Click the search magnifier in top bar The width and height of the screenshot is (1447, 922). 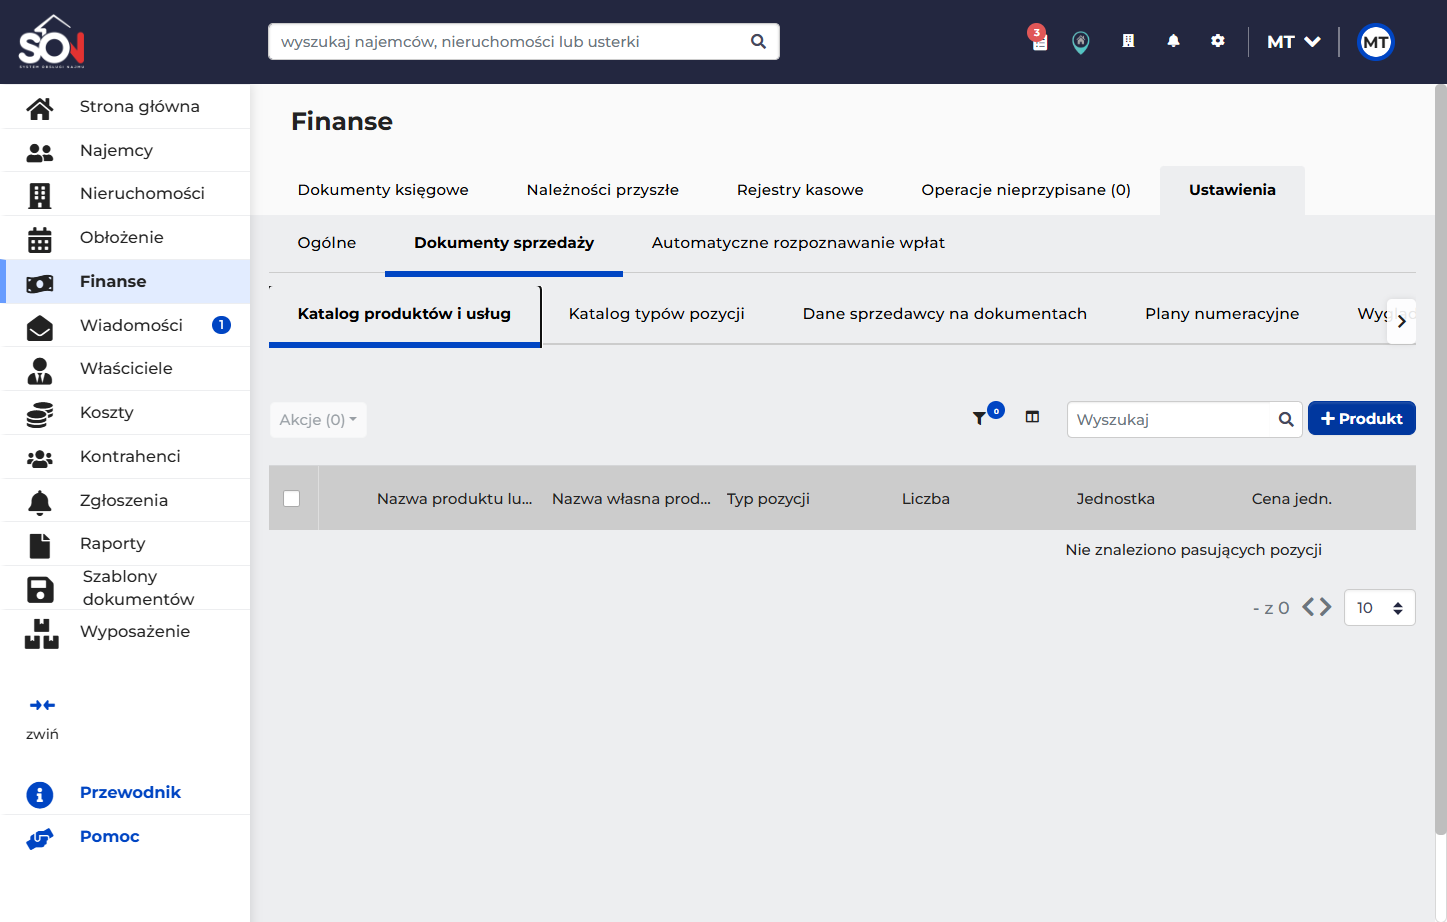point(758,42)
